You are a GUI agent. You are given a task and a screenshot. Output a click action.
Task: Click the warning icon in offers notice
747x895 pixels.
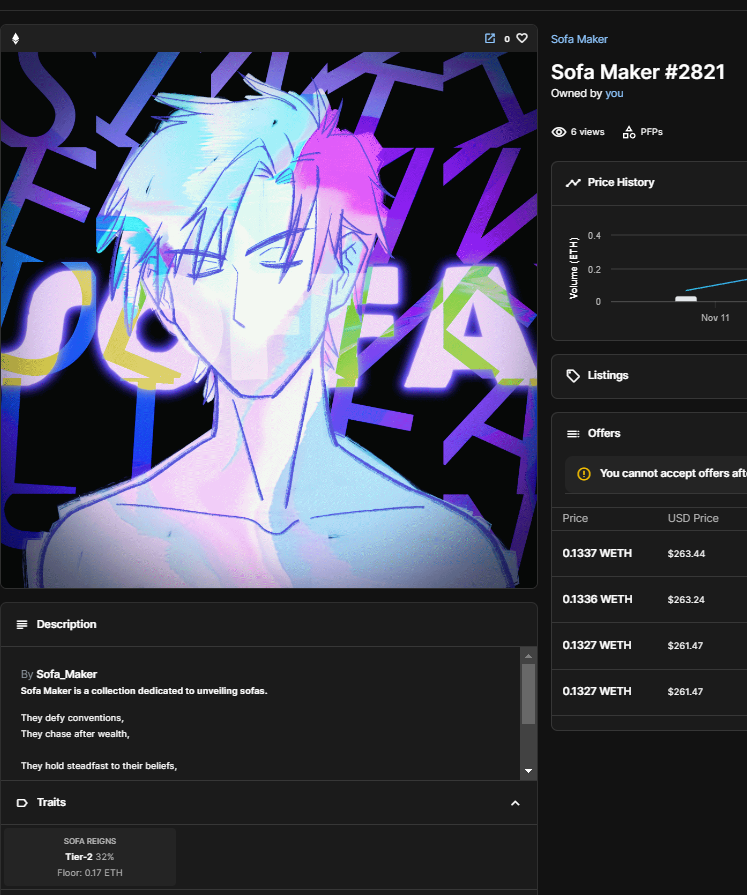pos(584,474)
